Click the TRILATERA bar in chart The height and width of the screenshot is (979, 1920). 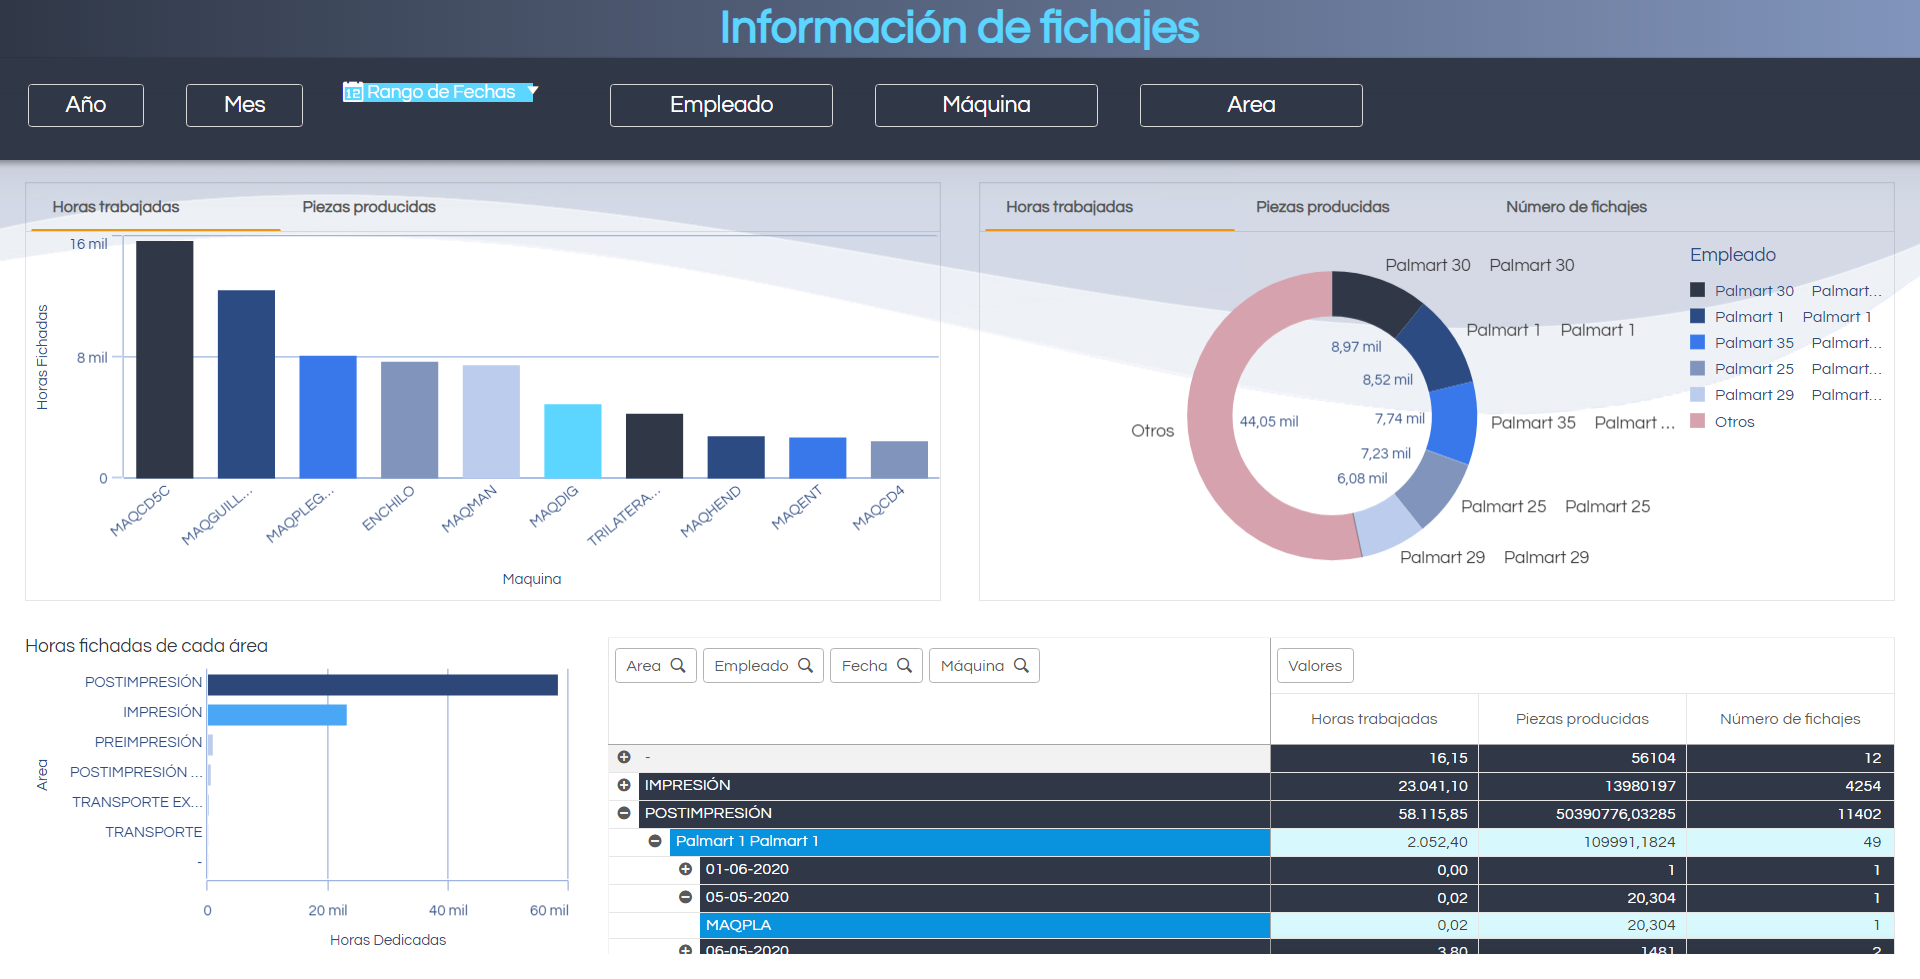coord(654,446)
